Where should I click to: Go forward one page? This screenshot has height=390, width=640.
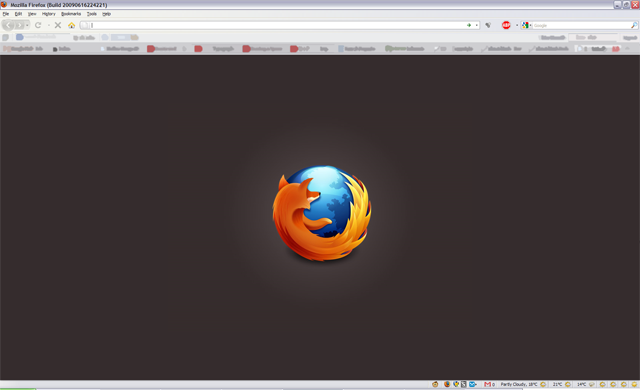pyautogui.click(x=19, y=25)
